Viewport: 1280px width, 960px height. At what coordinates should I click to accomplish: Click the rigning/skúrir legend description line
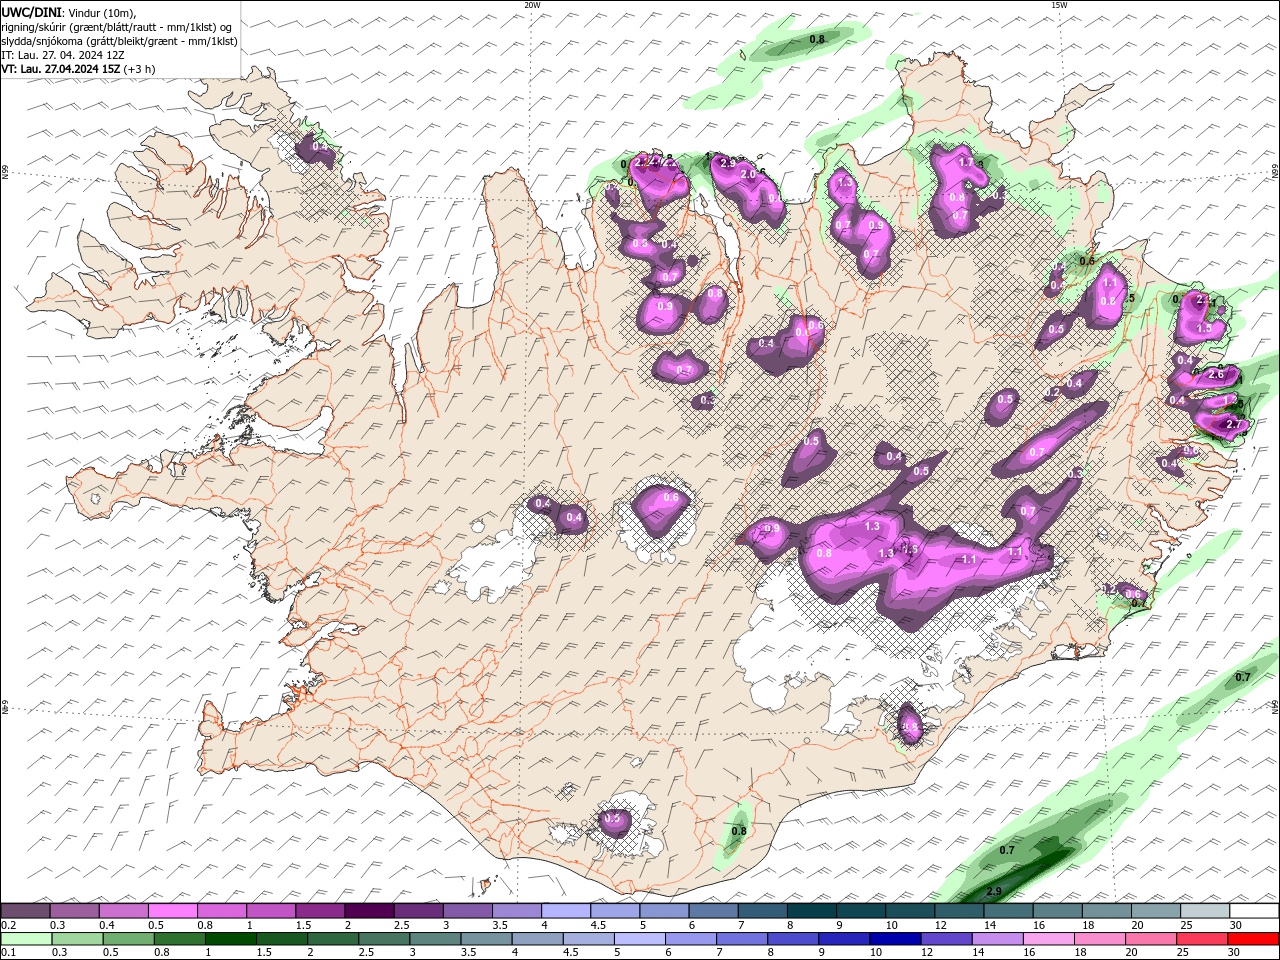(x=117, y=27)
